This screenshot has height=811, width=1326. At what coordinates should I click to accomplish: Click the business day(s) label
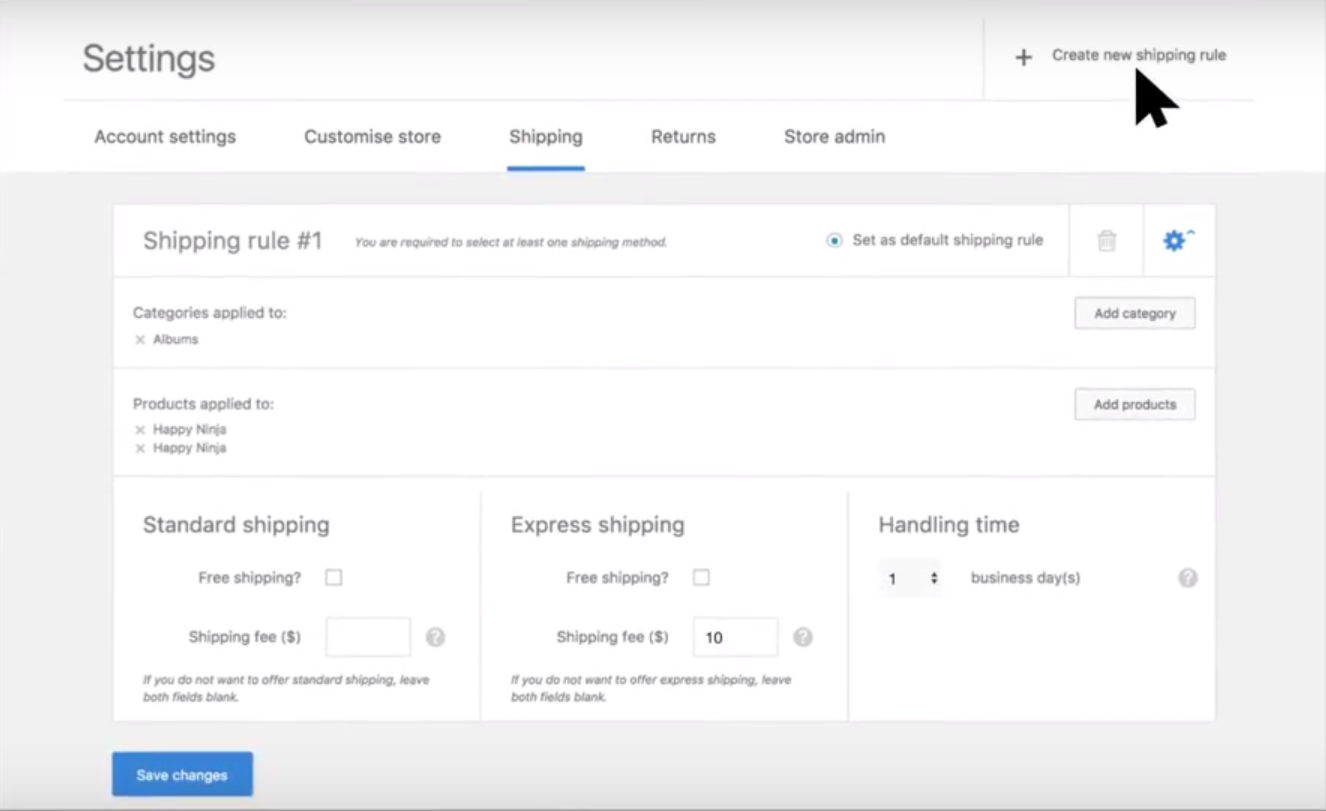[1026, 578]
